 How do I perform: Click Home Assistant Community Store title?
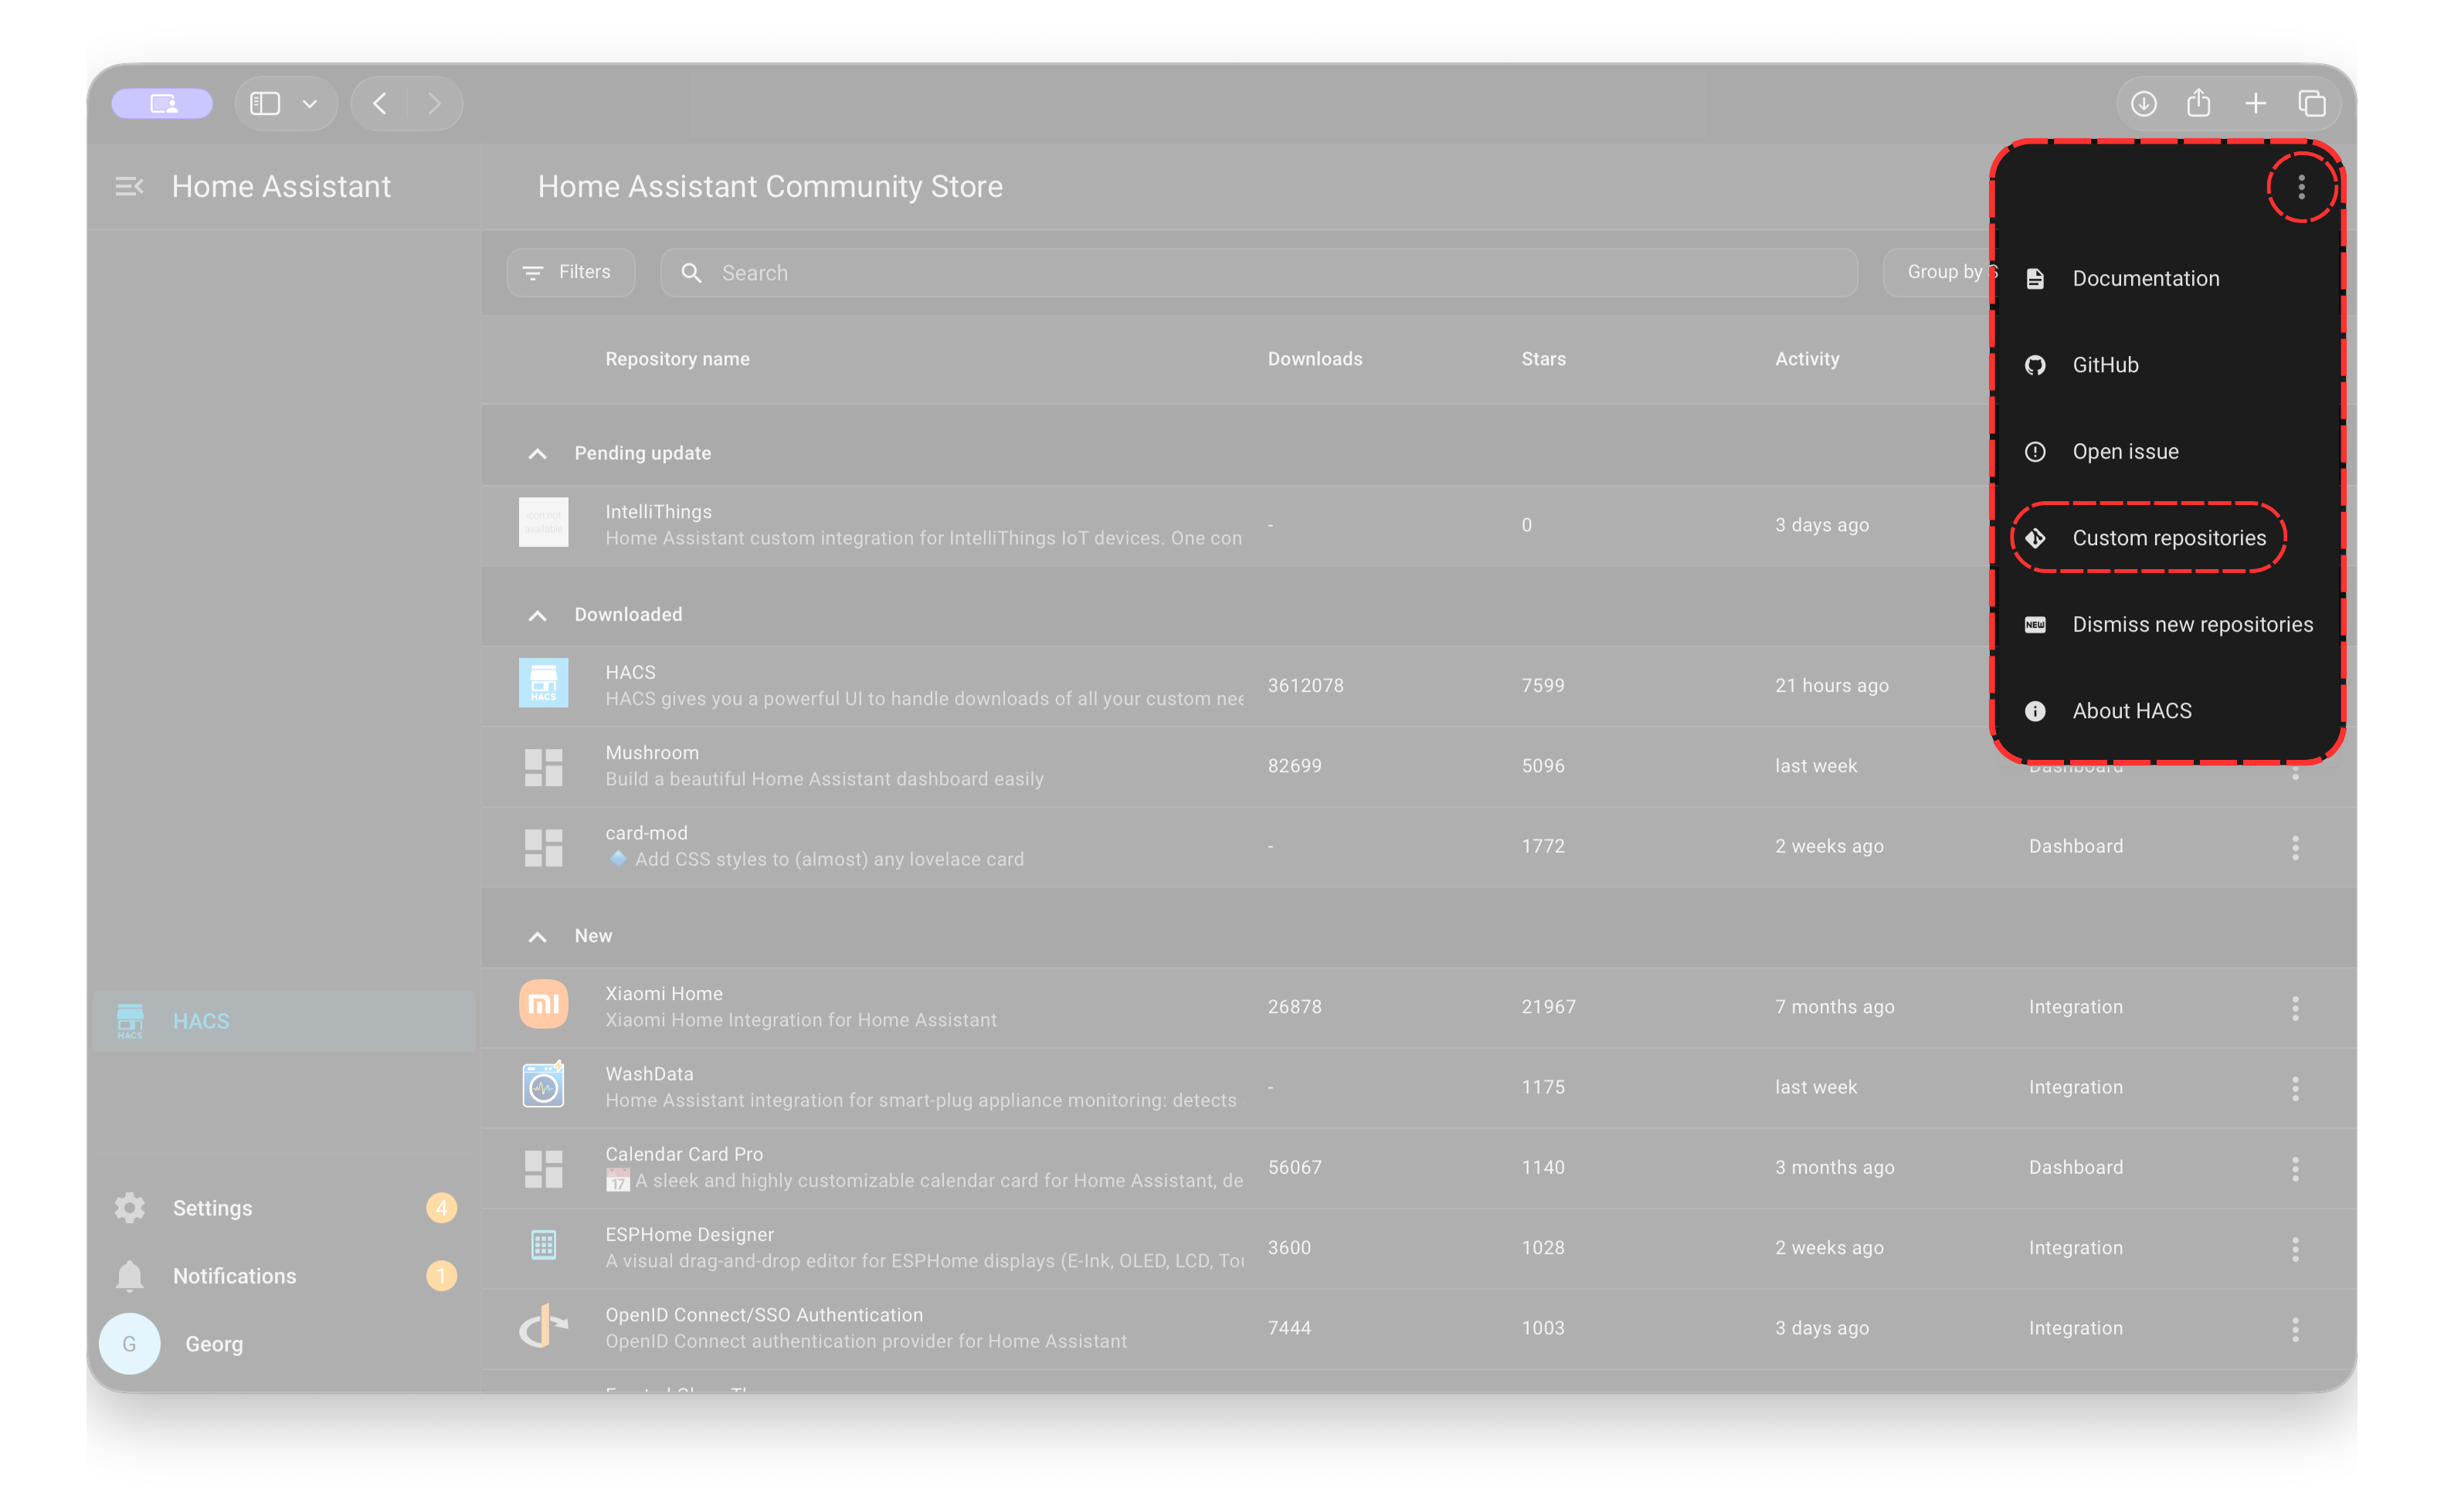(x=770, y=187)
